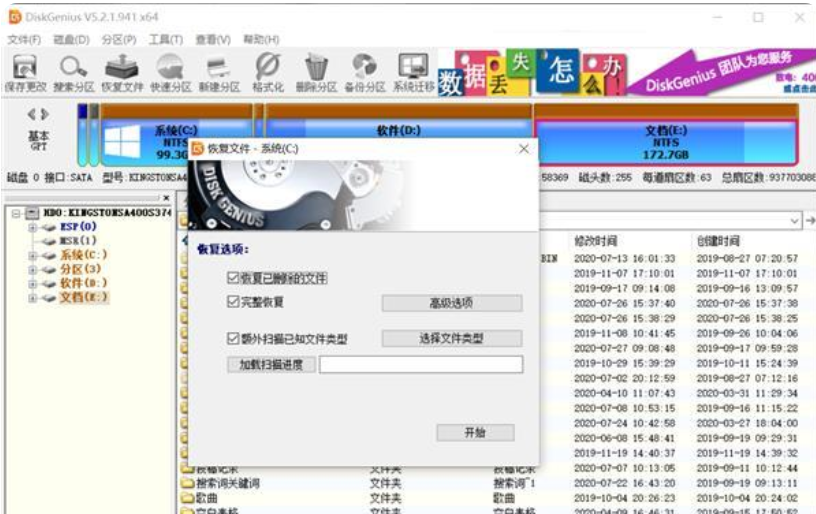Viewport: 816px width, 514px height.
Task: Click the 开始 (Start) button
Action: (x=475, y=433)
